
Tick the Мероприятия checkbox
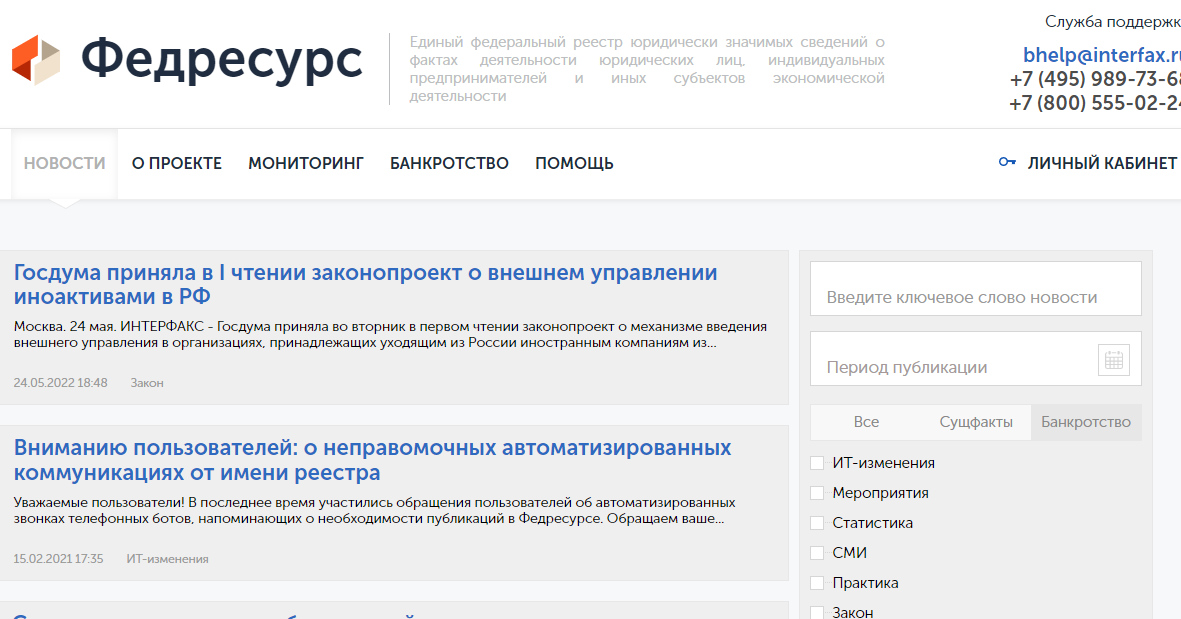[x=817, y=493]
